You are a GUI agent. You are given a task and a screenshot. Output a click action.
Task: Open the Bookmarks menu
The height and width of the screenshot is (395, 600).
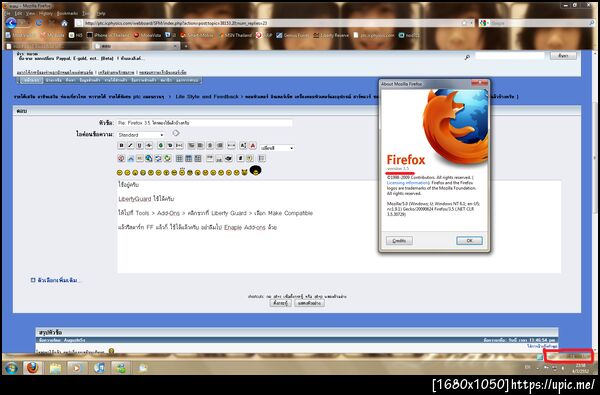pyautogui.click(x=67, y=13)
